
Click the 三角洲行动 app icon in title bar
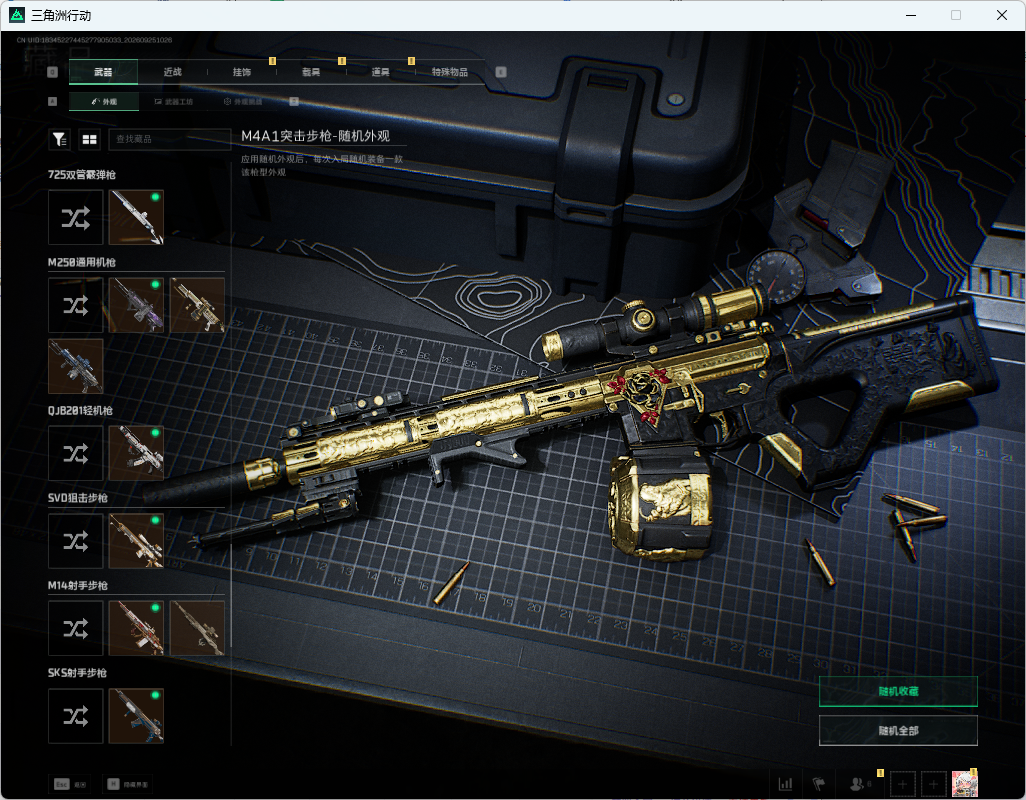(x=16, y=14)
